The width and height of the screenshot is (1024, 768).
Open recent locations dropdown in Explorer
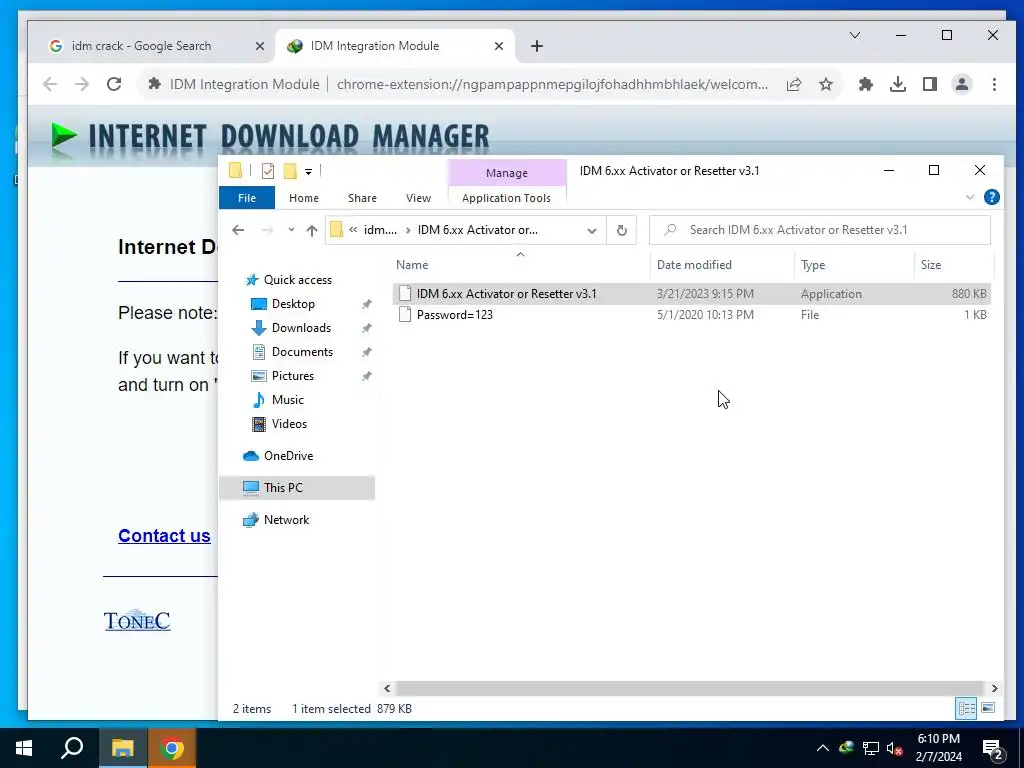pyautogui.click(x=291, y=230)
